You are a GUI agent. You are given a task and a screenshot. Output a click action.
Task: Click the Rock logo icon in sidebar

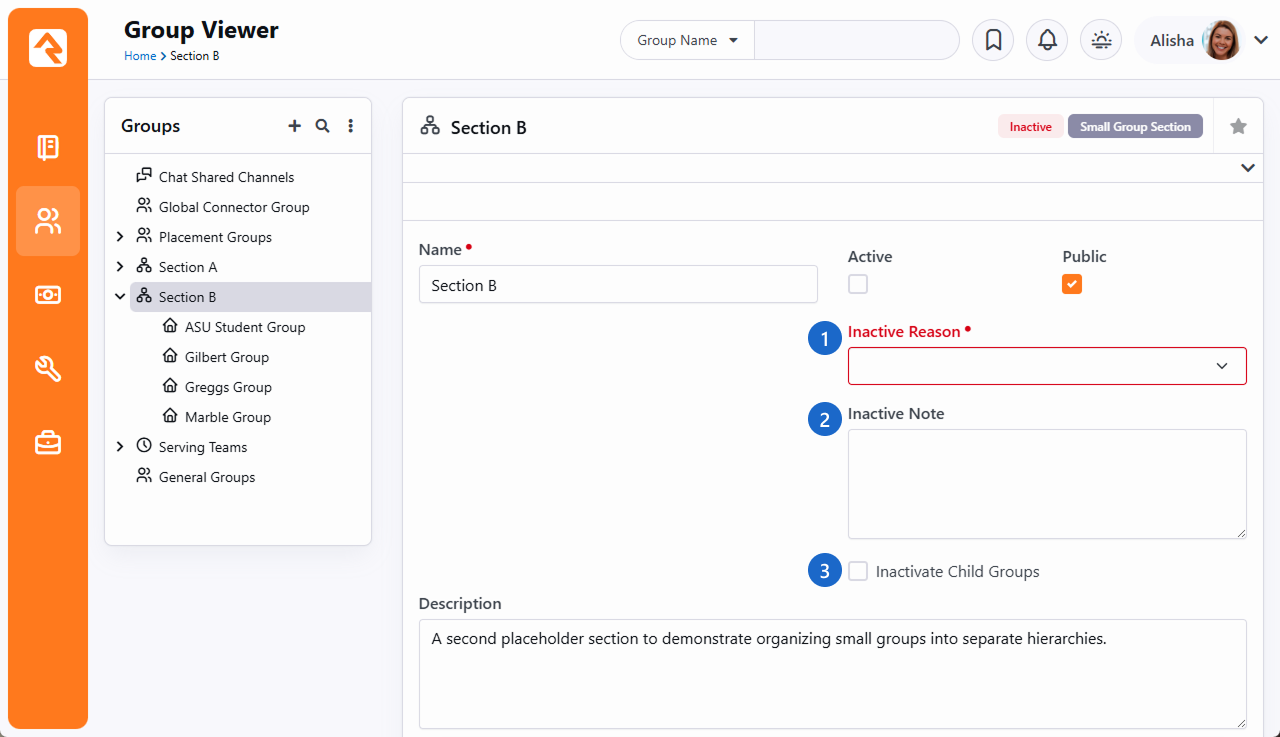click(x=48, y=48)
